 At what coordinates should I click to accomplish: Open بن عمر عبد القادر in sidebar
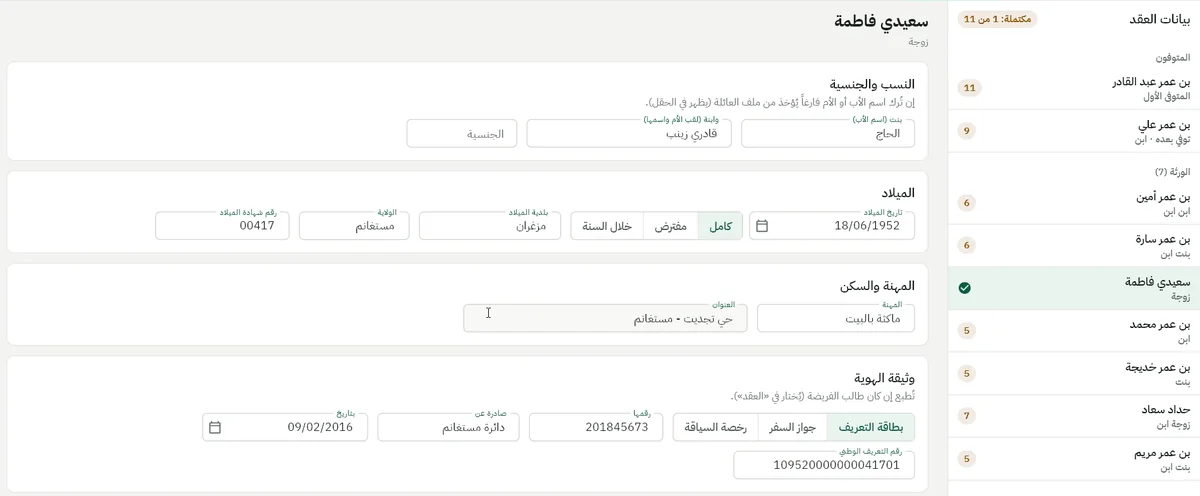1074,88
